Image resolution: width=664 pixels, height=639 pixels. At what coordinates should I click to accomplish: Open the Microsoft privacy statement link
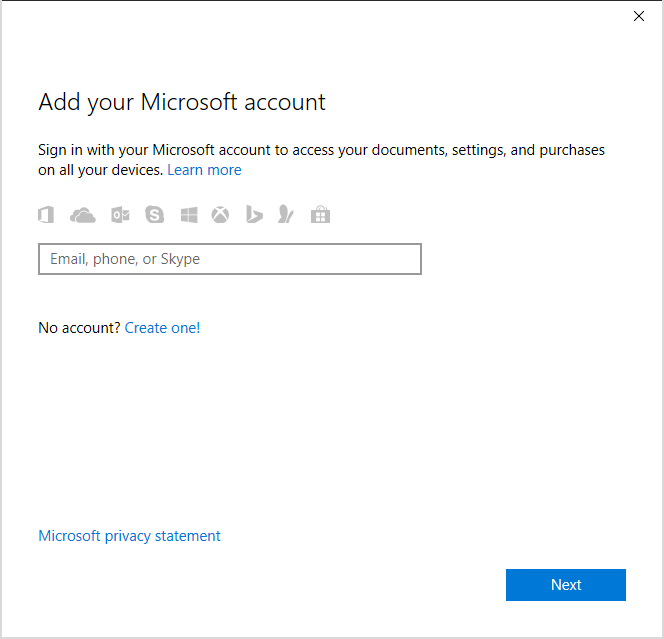pyautogui.click(x=129, y=536)
